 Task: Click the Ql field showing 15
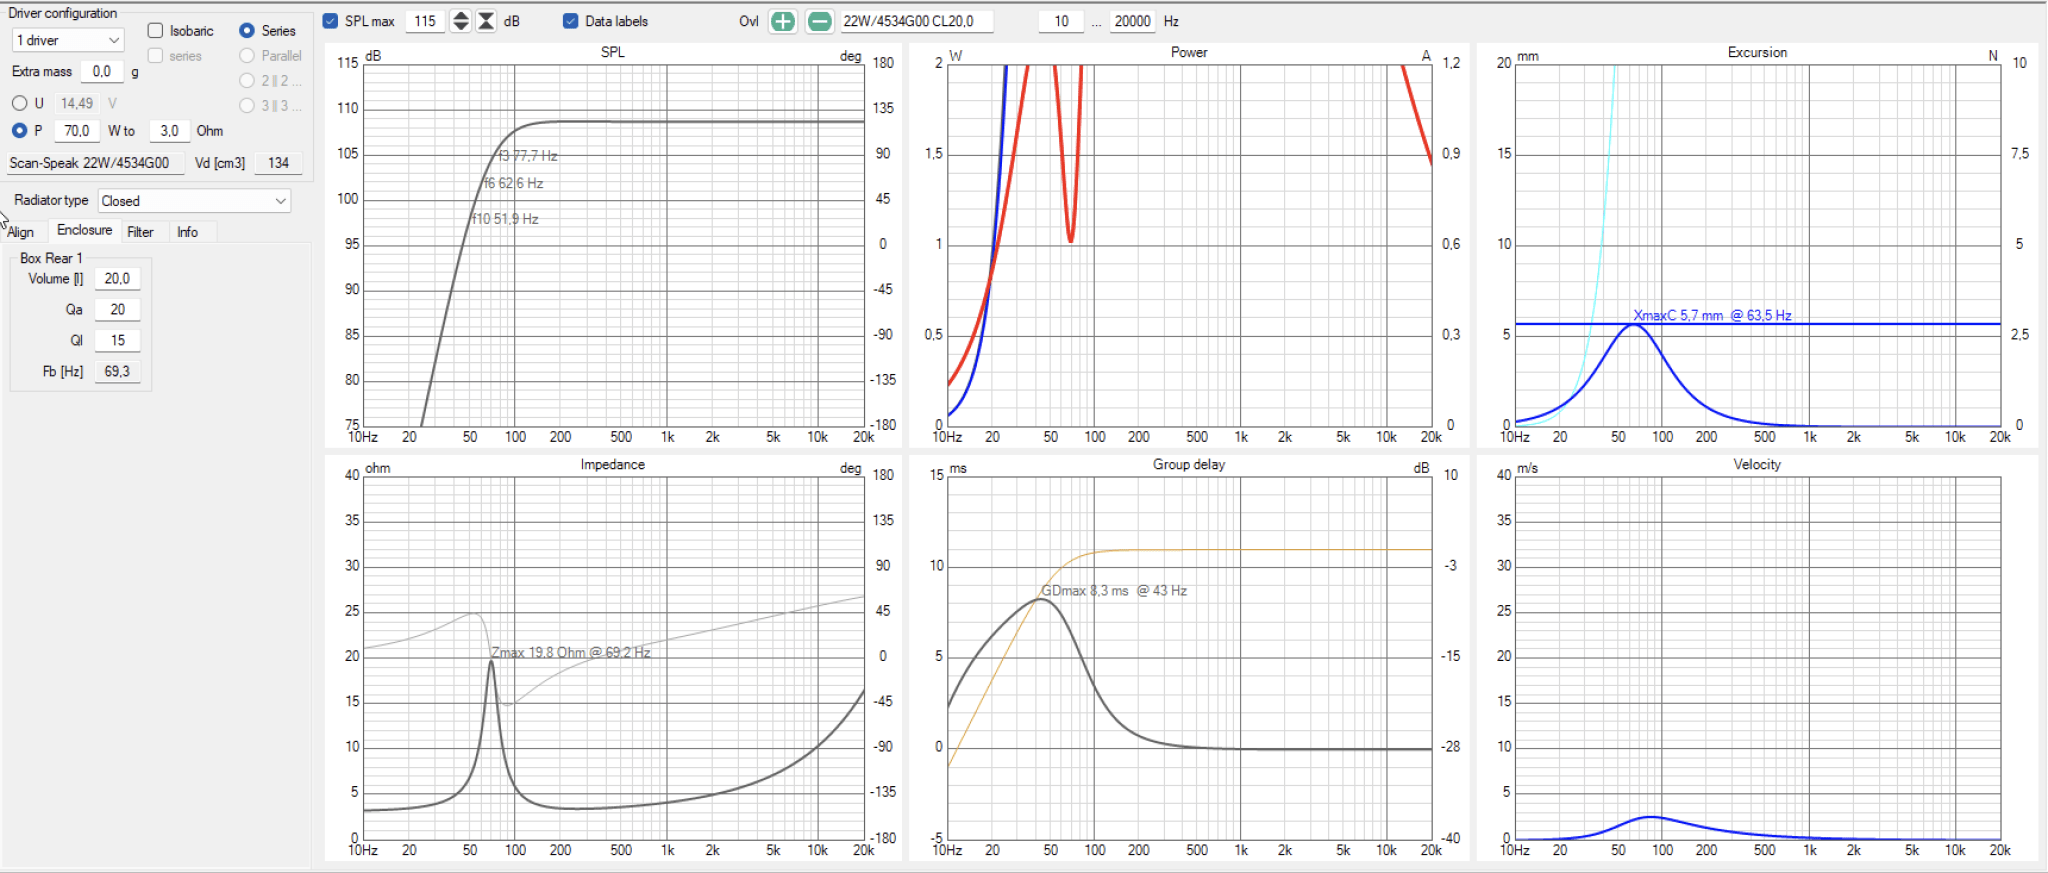117,341
